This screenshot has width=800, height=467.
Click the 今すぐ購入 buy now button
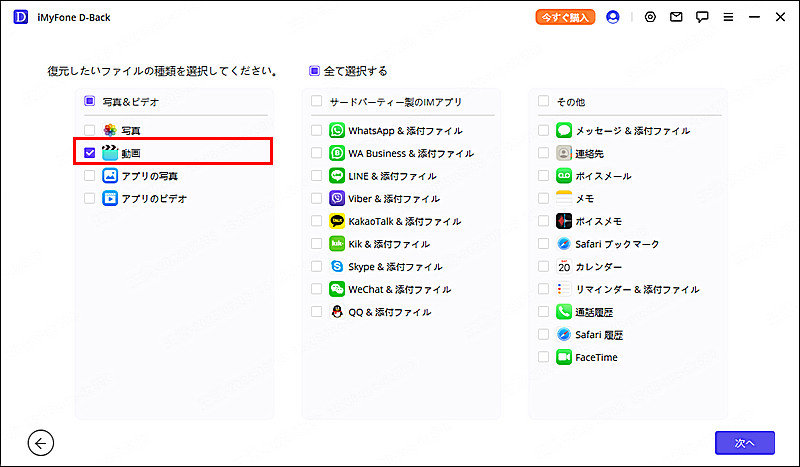[x=565, y=17]
